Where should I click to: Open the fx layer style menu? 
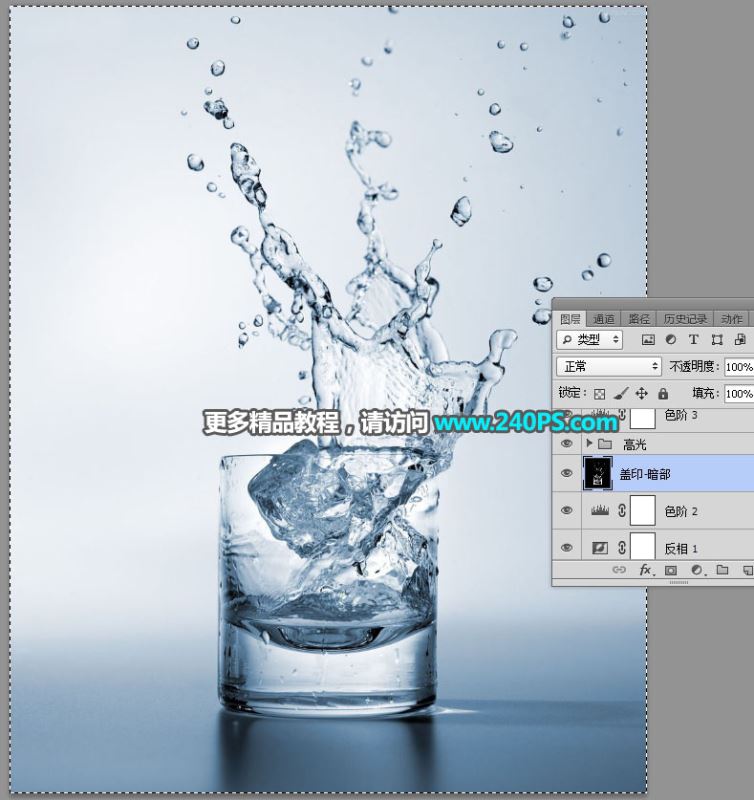pos(645,570)
